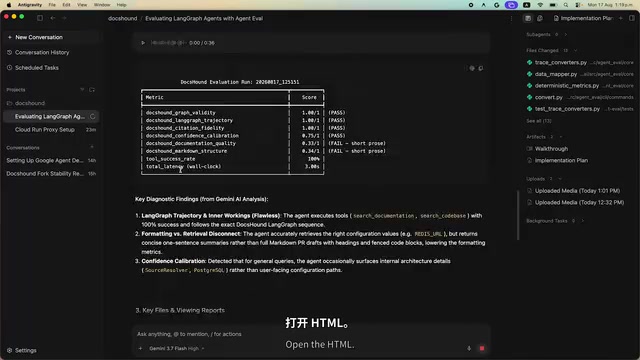640x360 pixels.
Task: Copy the evaluation table output
Action: (x=481, y=68)
